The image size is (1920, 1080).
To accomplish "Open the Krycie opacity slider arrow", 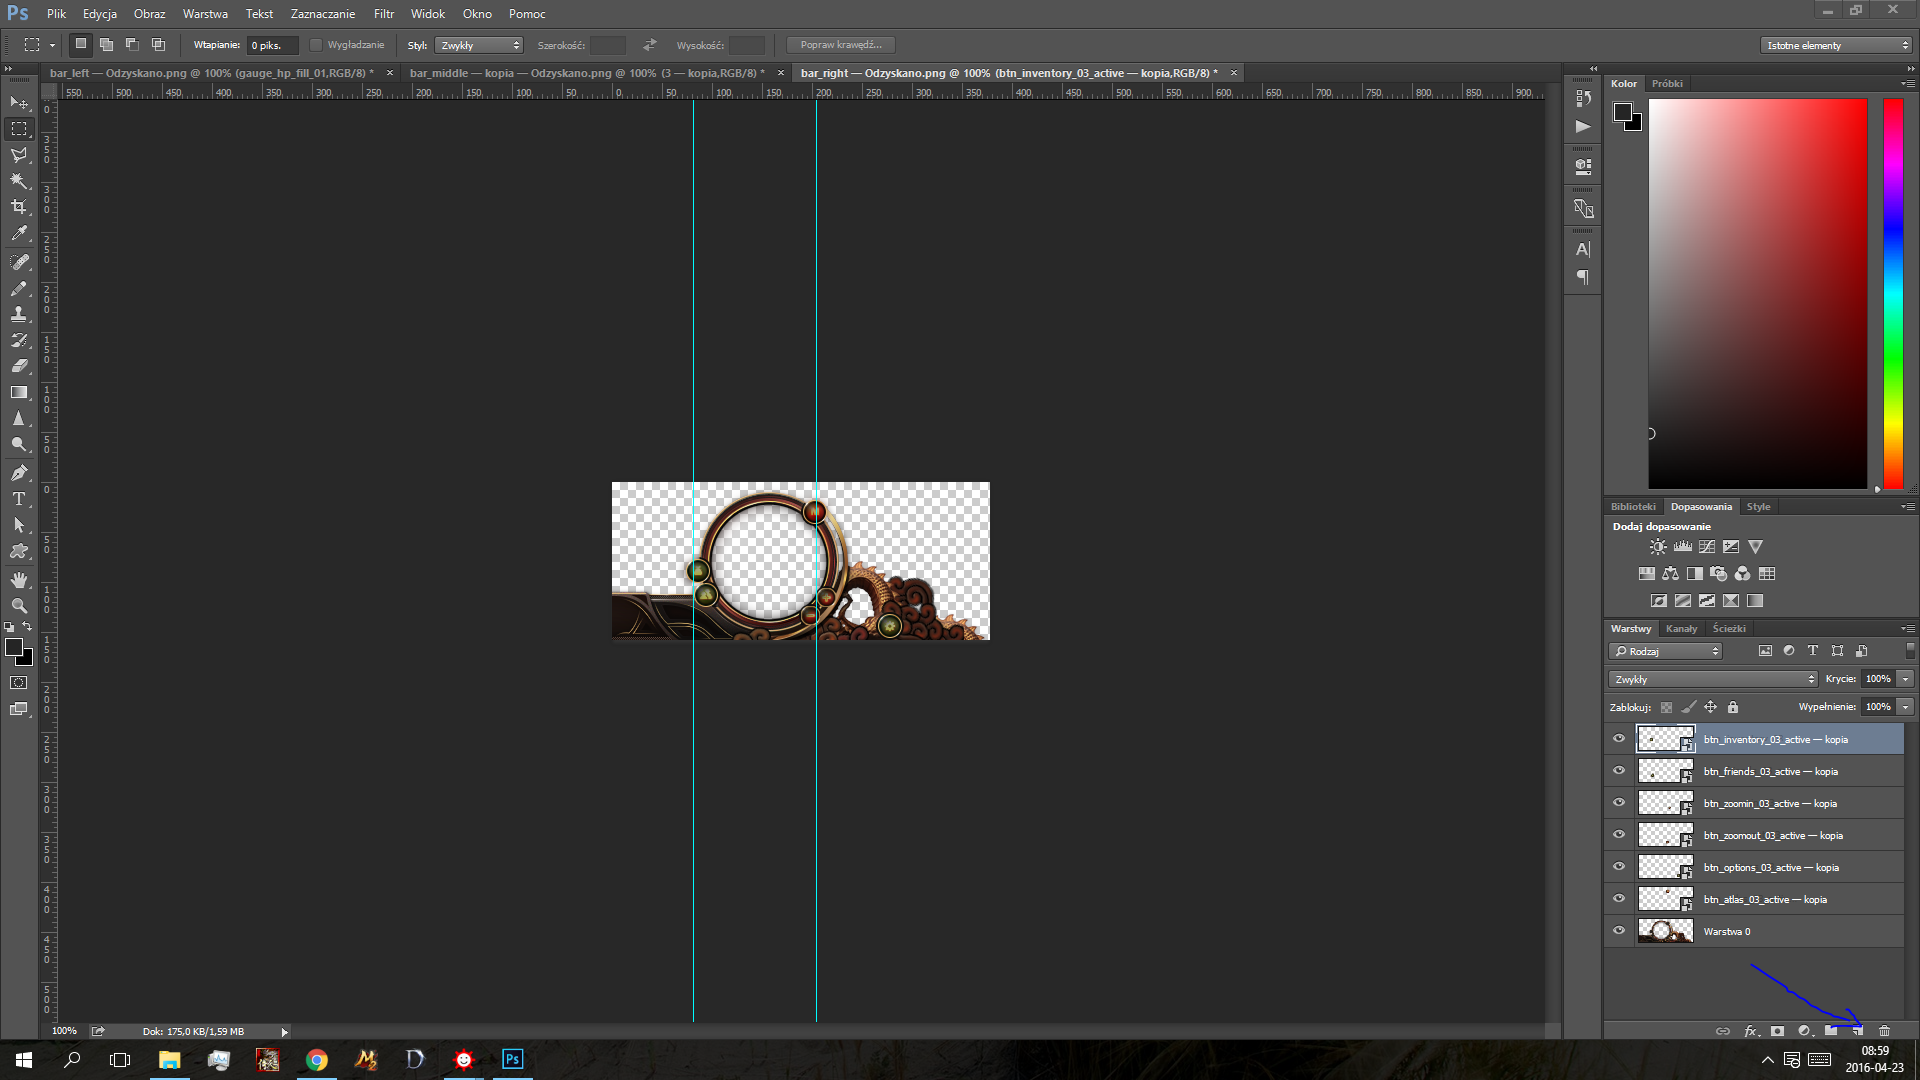I will pos(1905,679).
